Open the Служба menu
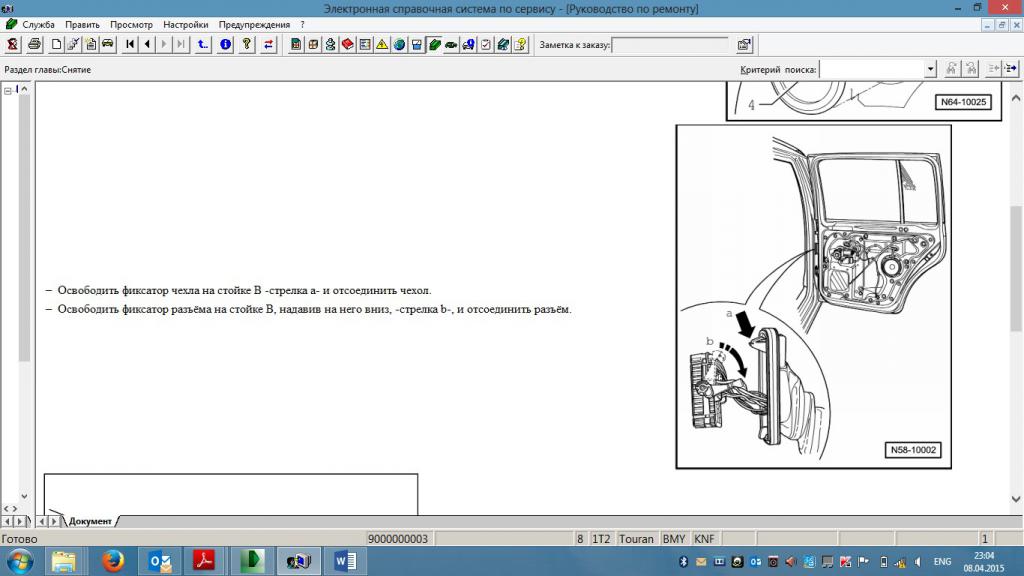Screen dimensions: 1024x576 pos(38,24)
